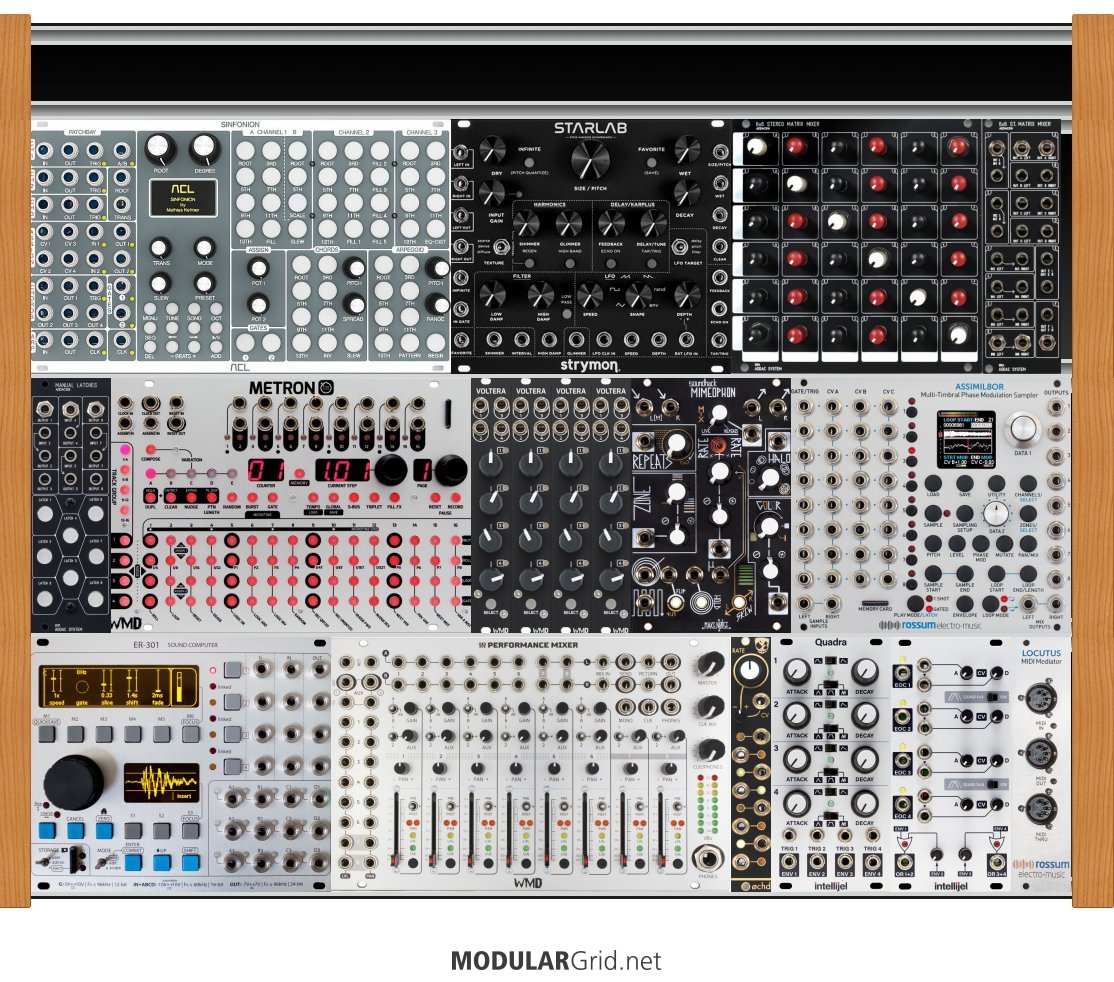Click the Metron MEMORY button
Viewport: 1114px width, 982px height.
click(300, 473)
